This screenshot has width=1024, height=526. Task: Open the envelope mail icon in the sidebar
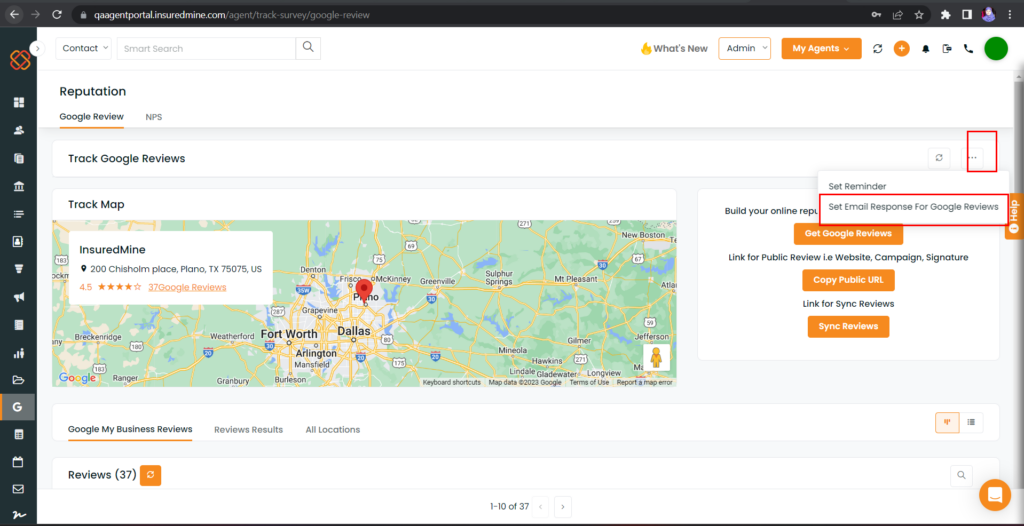click(x=18, y=489)
